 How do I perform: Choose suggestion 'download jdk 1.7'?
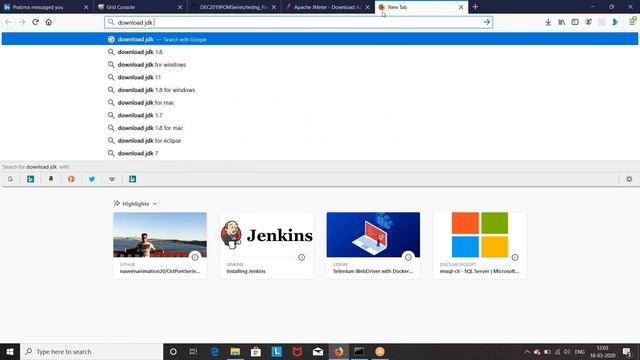point(320,115)
